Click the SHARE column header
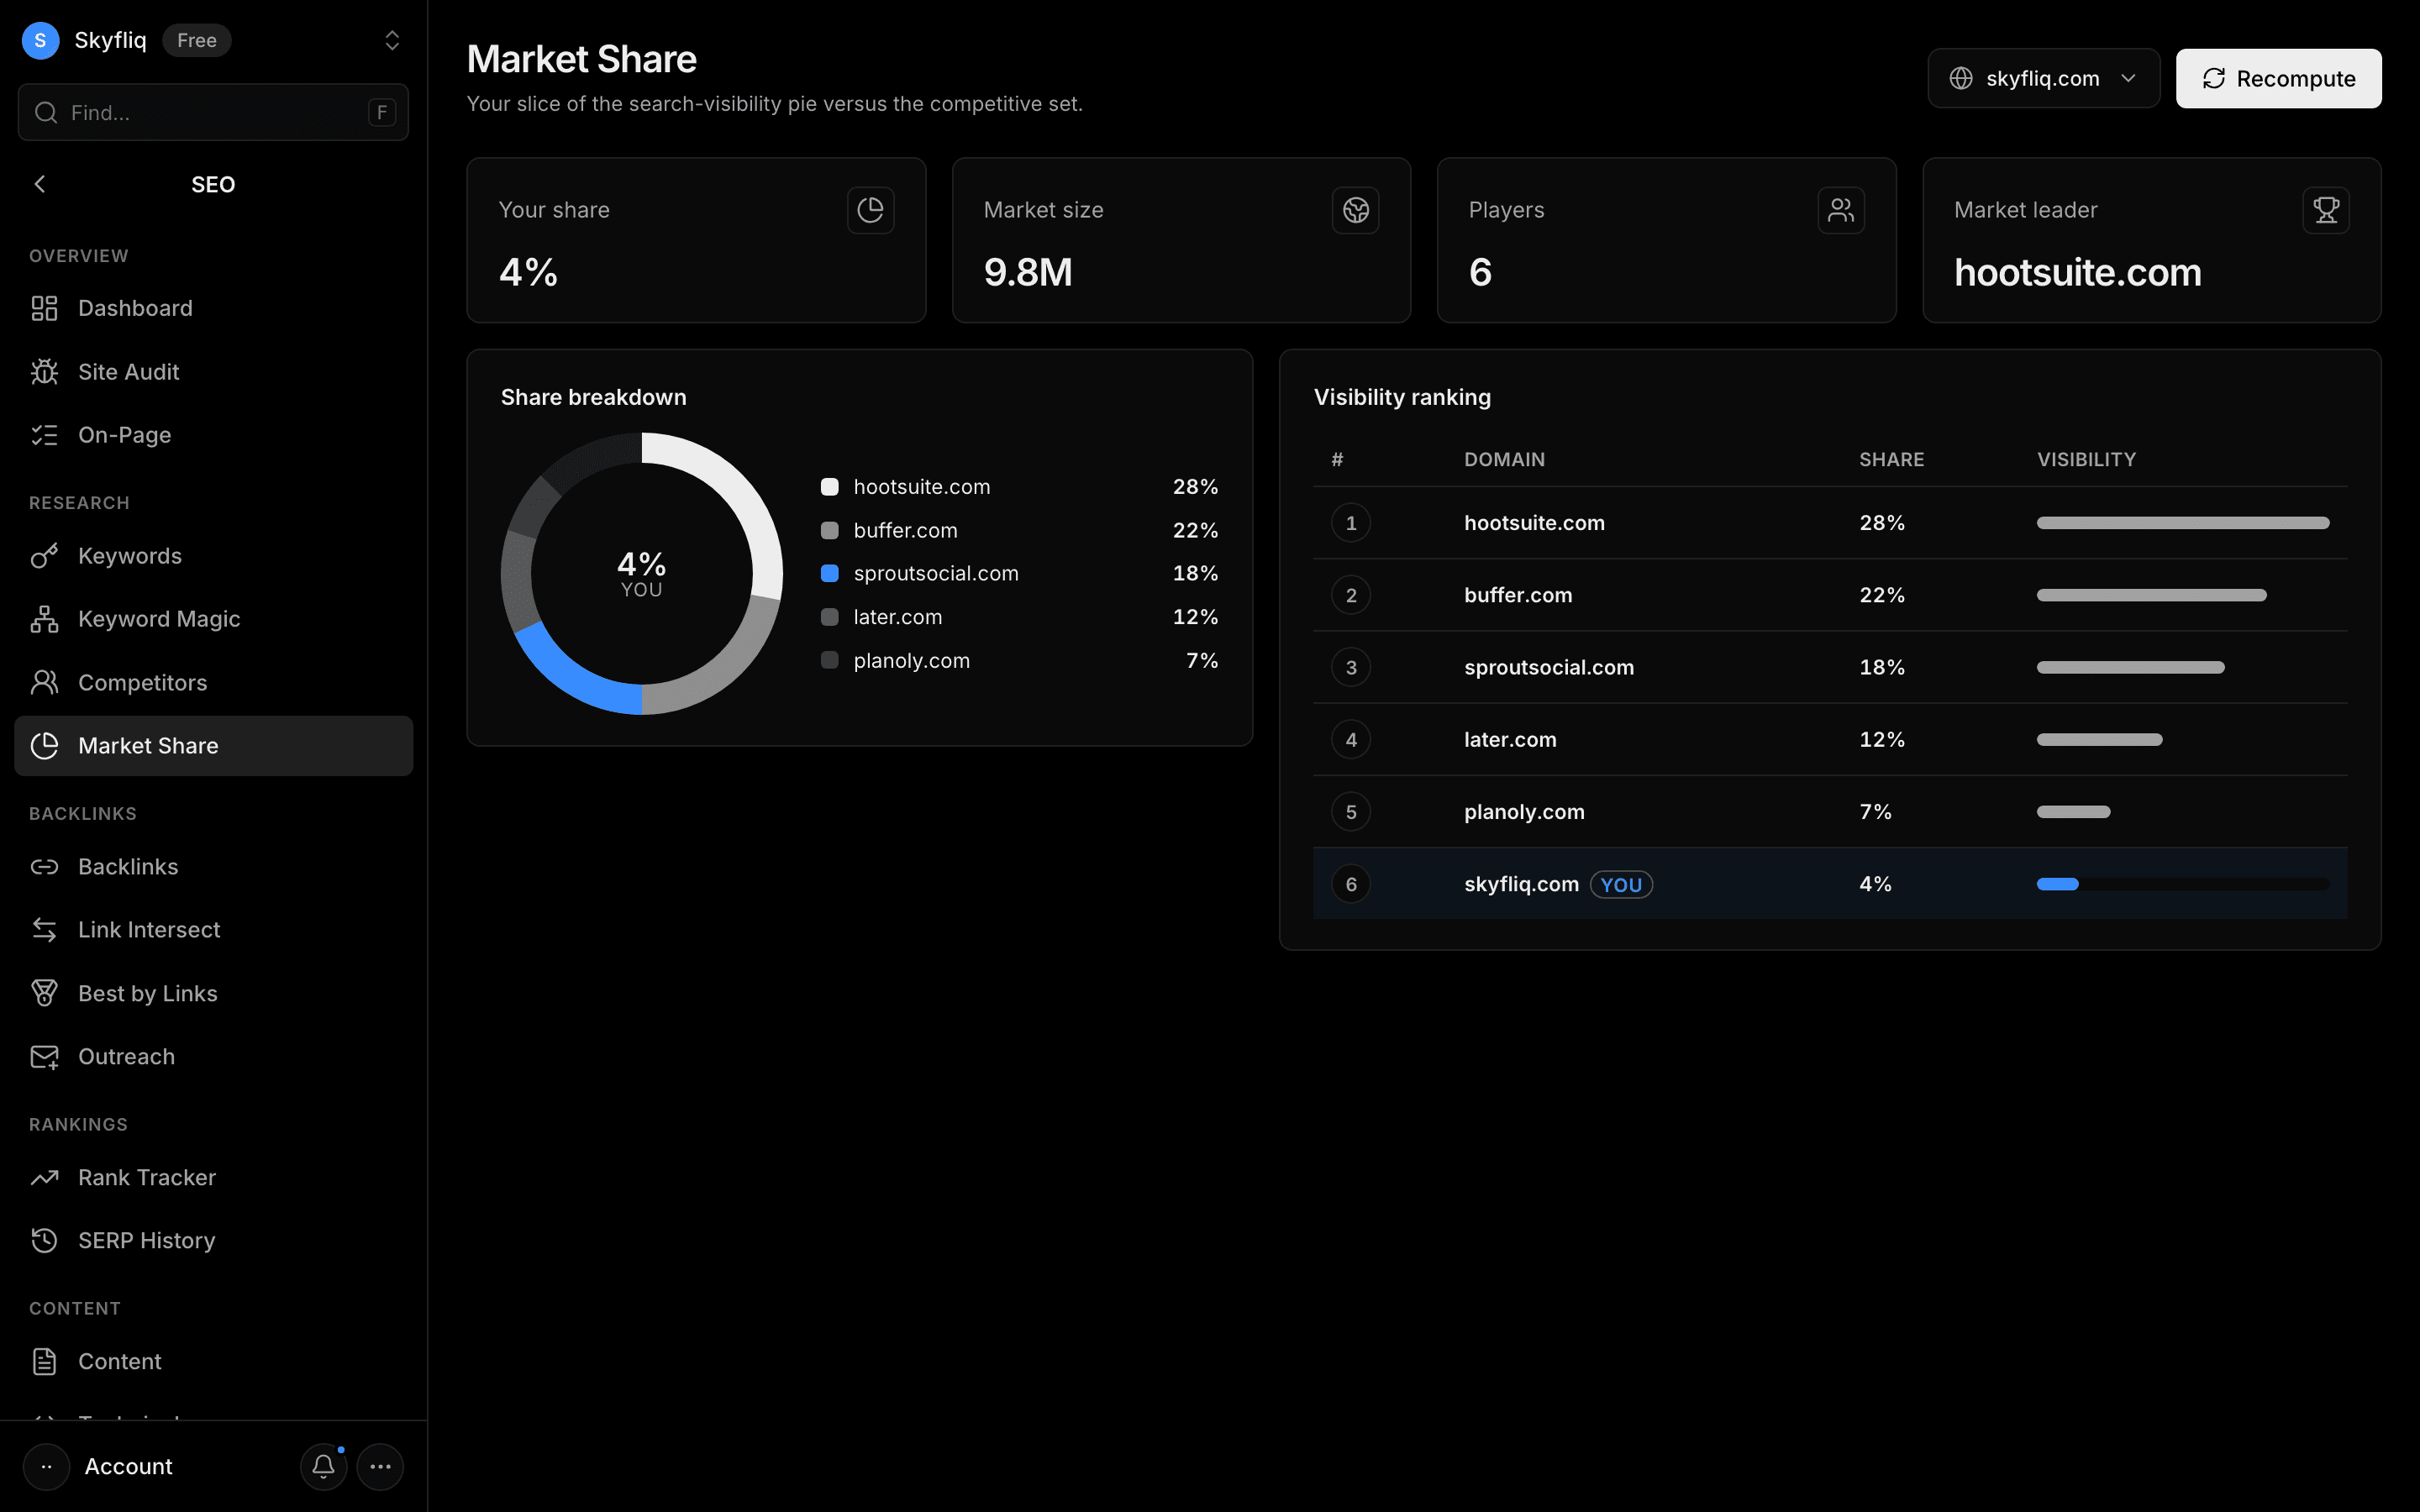Image resolution: width=2420 pixels, height=1512 pixels. click(1891, 459)
